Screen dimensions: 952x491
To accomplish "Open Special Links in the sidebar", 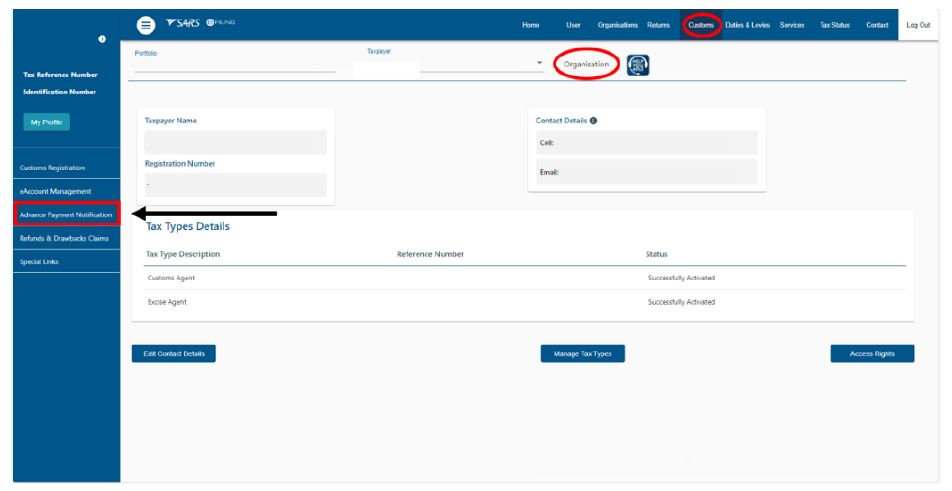I will pyautogui.click(x=67, y=262).
